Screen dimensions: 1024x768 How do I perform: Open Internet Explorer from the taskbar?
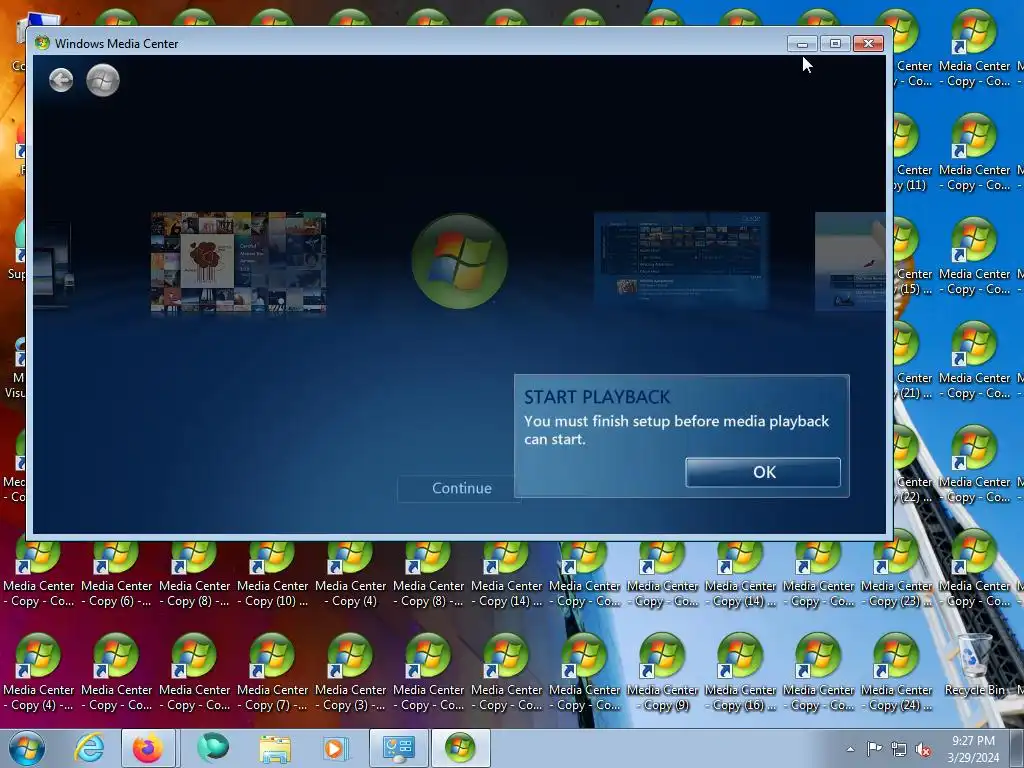tap(89, 748)
